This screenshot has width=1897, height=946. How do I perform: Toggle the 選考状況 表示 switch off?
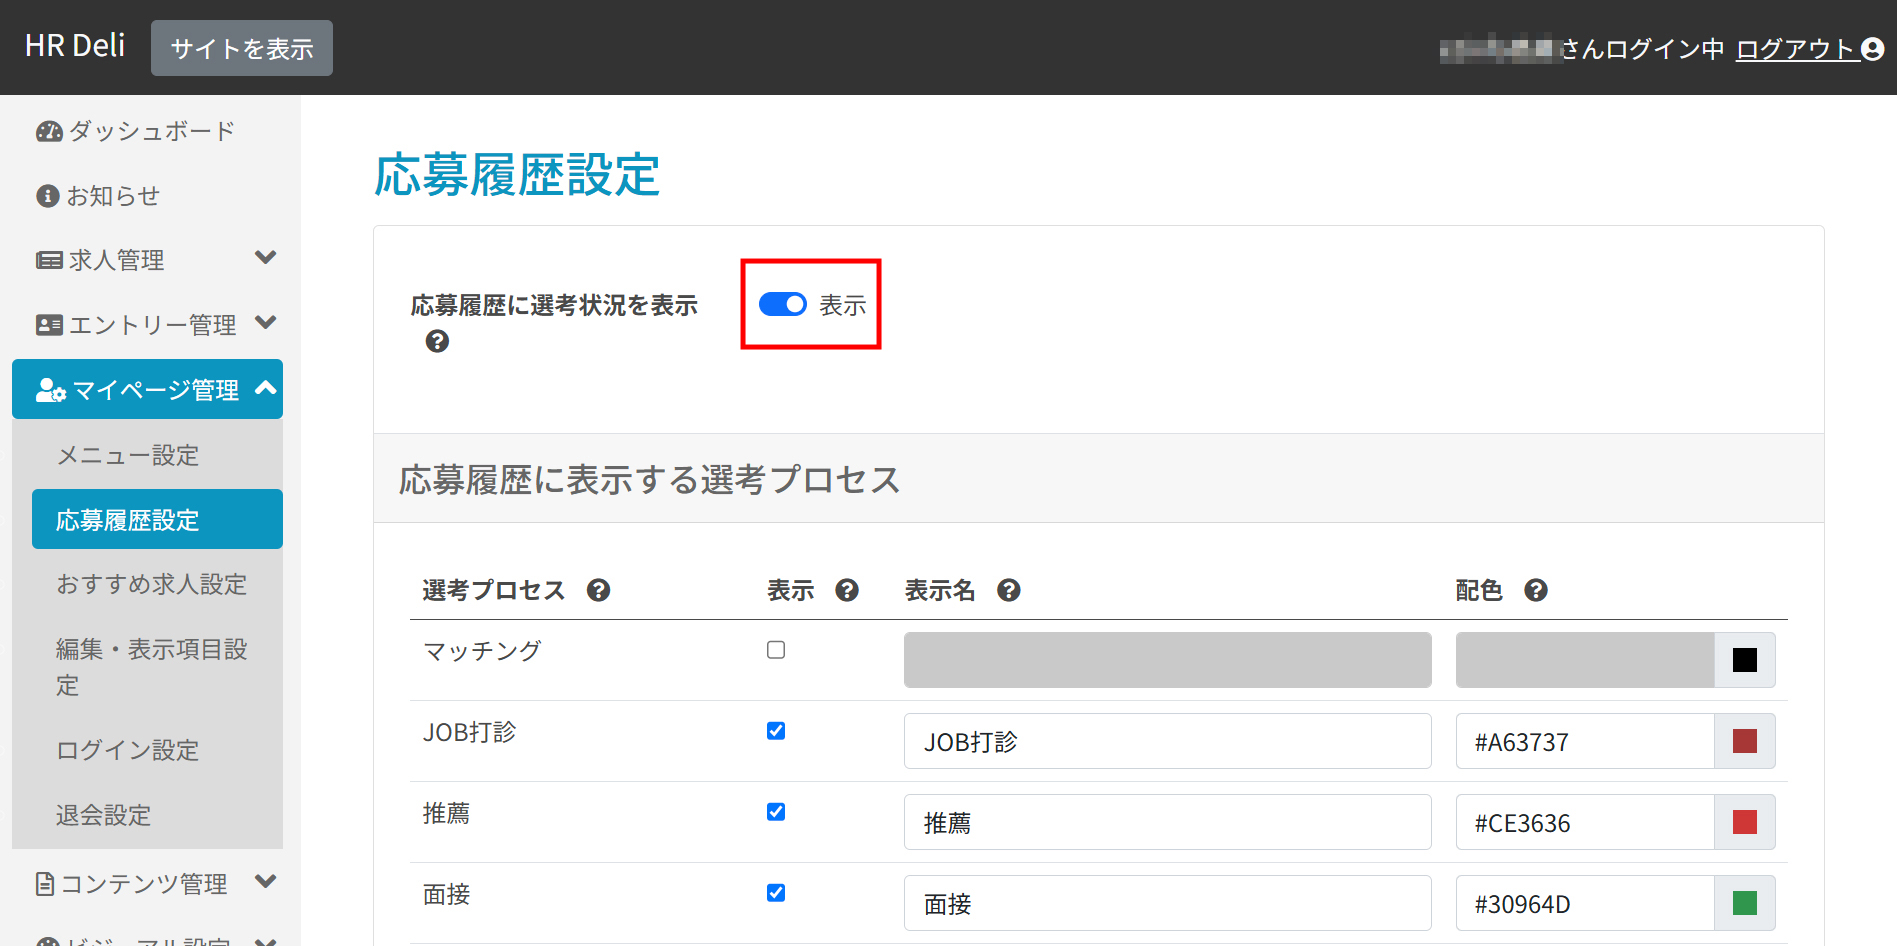point(783,305)
